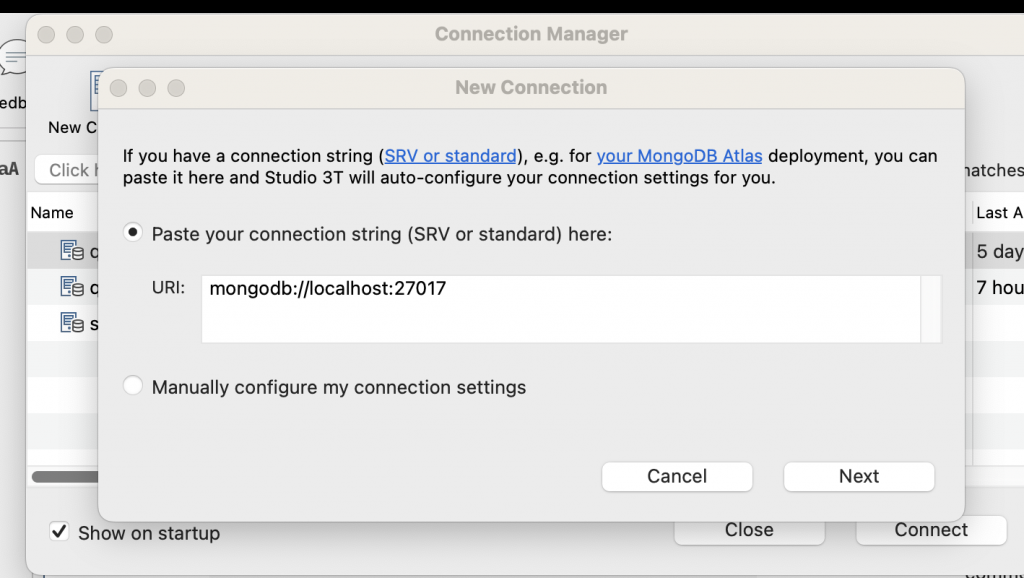
Task: Click the Close button in Connection Manager
Action: [x=749, y=530]
